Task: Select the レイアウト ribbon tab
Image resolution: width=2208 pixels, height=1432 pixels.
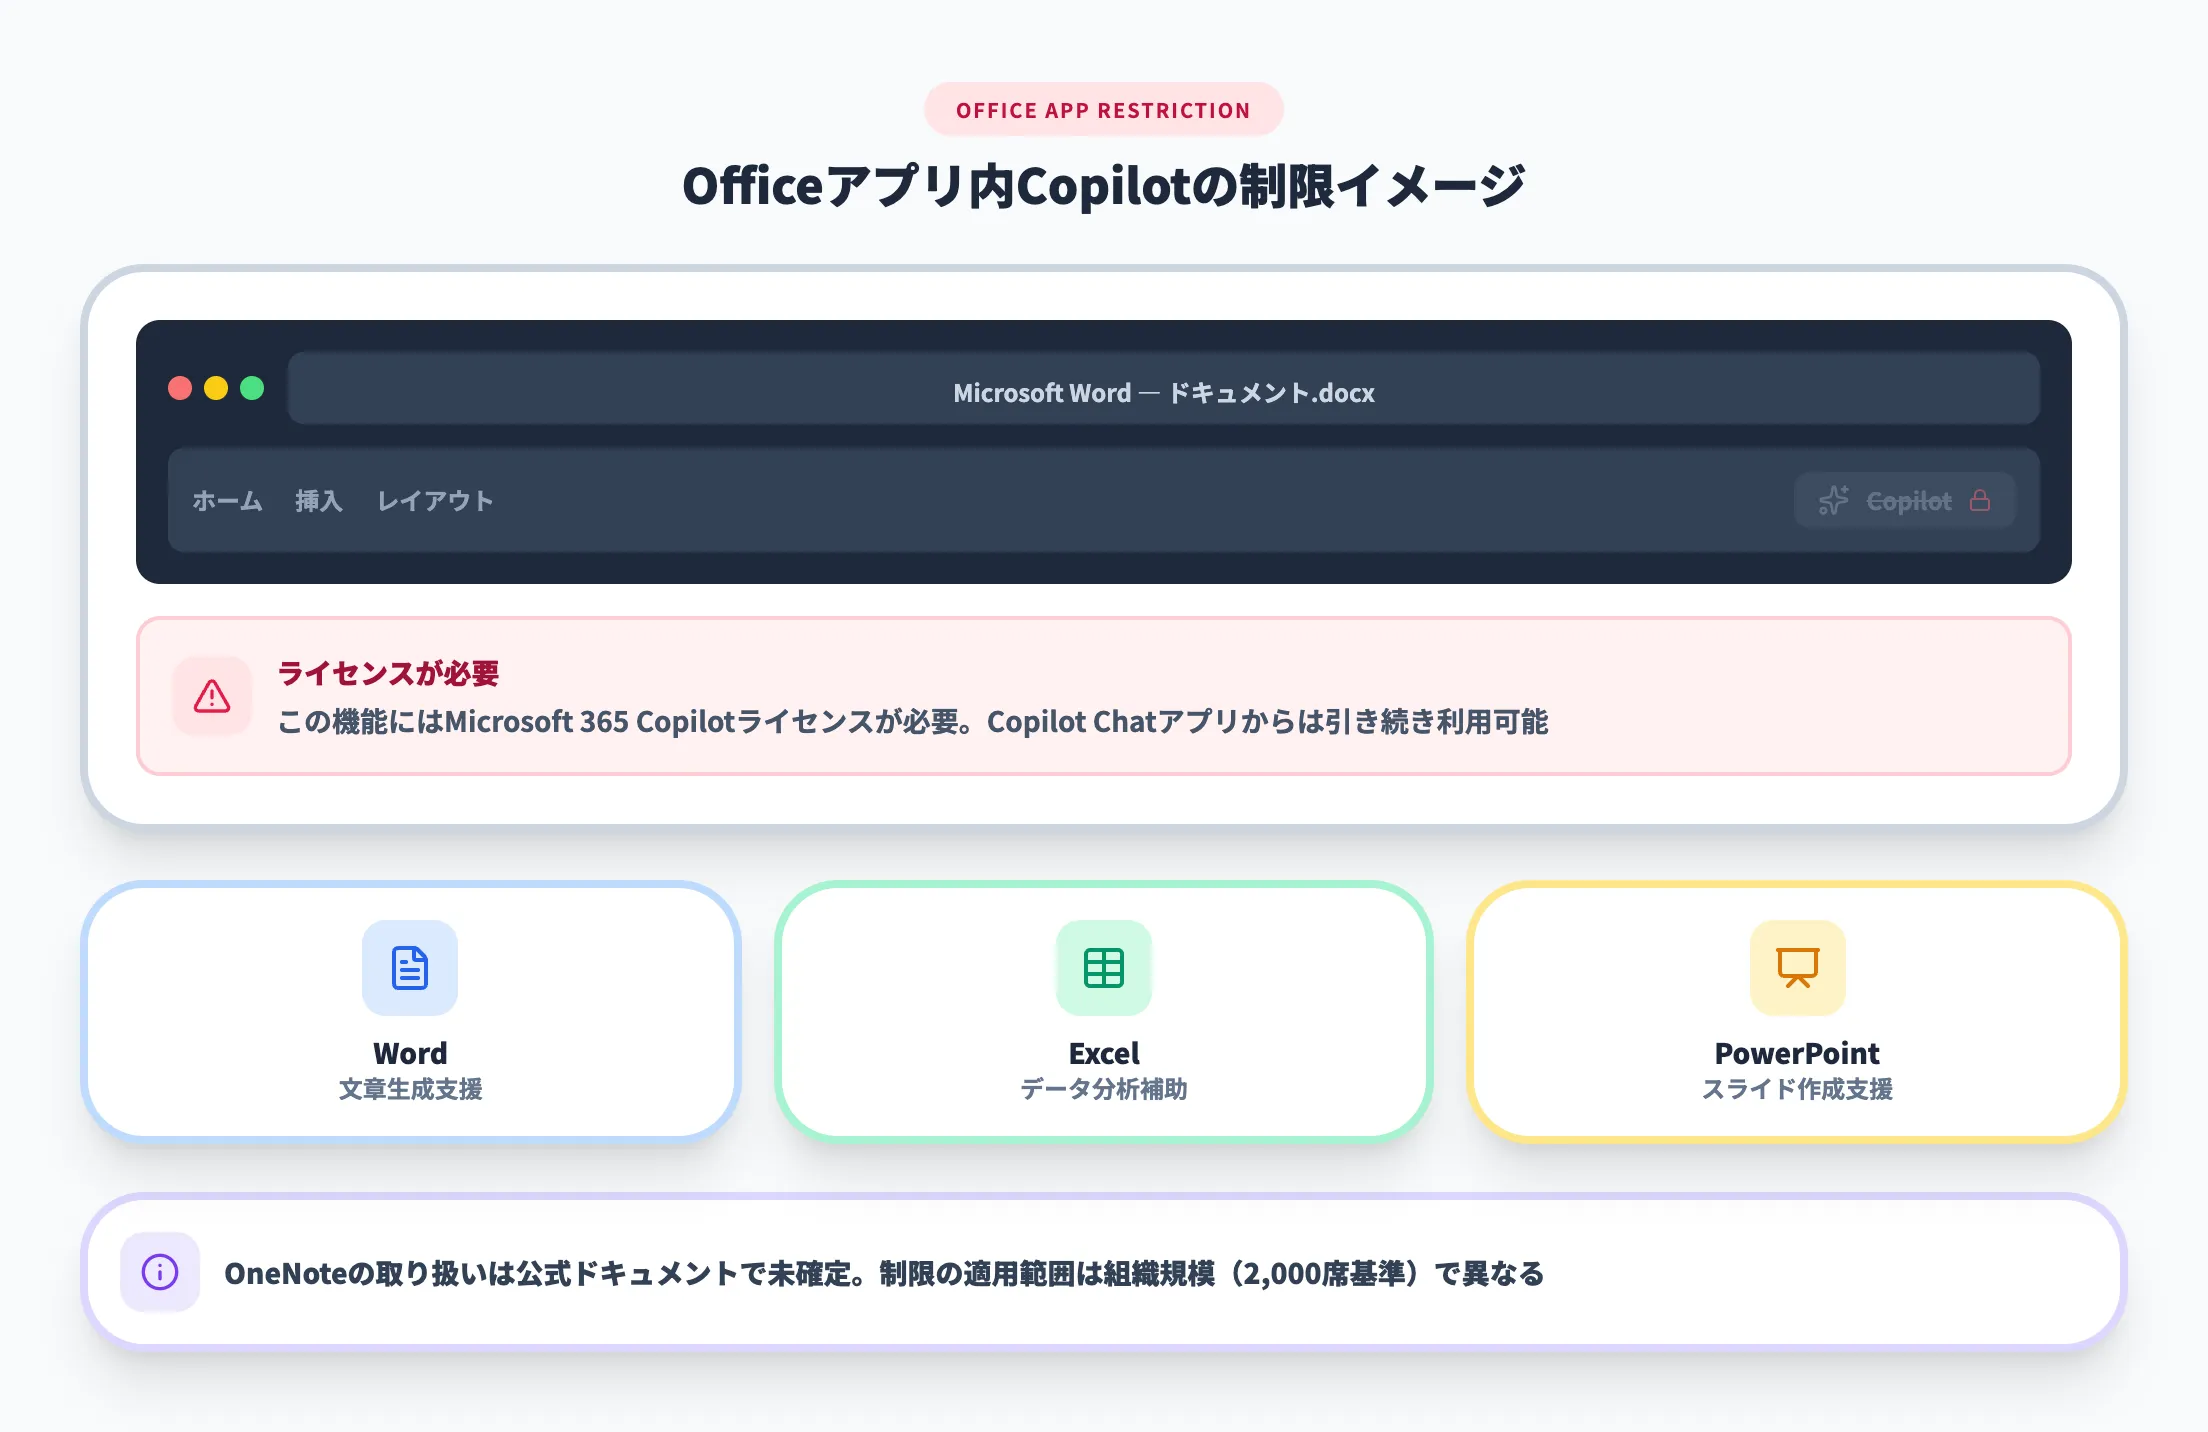Action: (x=435, y=501)
